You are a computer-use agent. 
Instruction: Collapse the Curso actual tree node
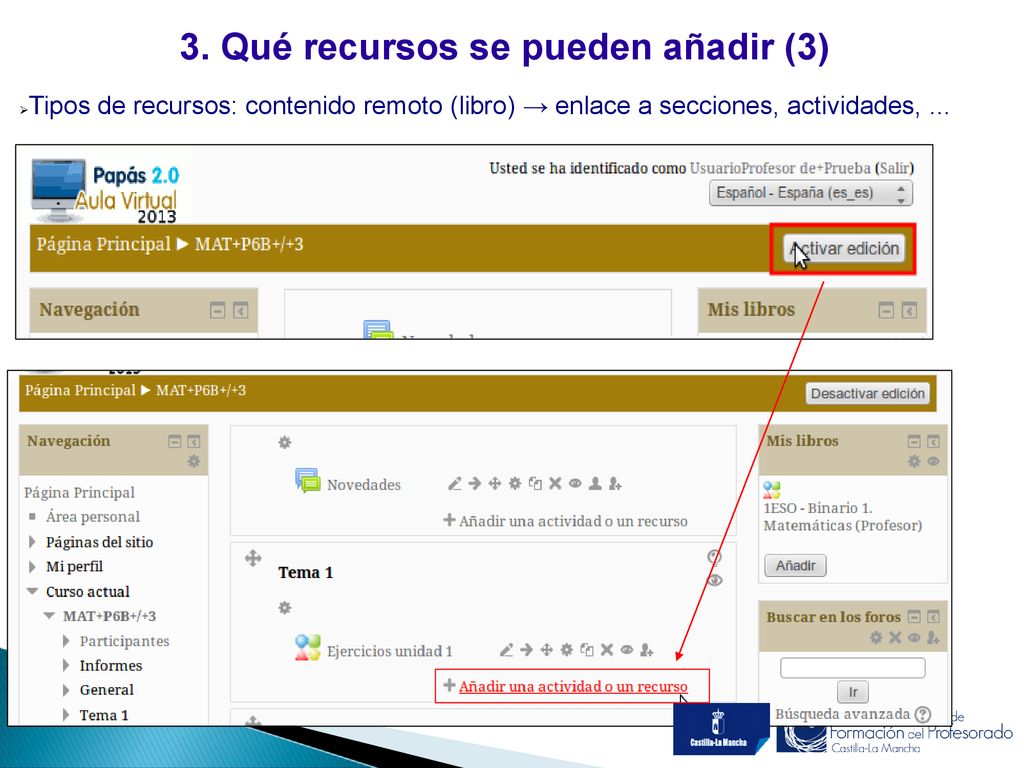click(x=32, y=591)
